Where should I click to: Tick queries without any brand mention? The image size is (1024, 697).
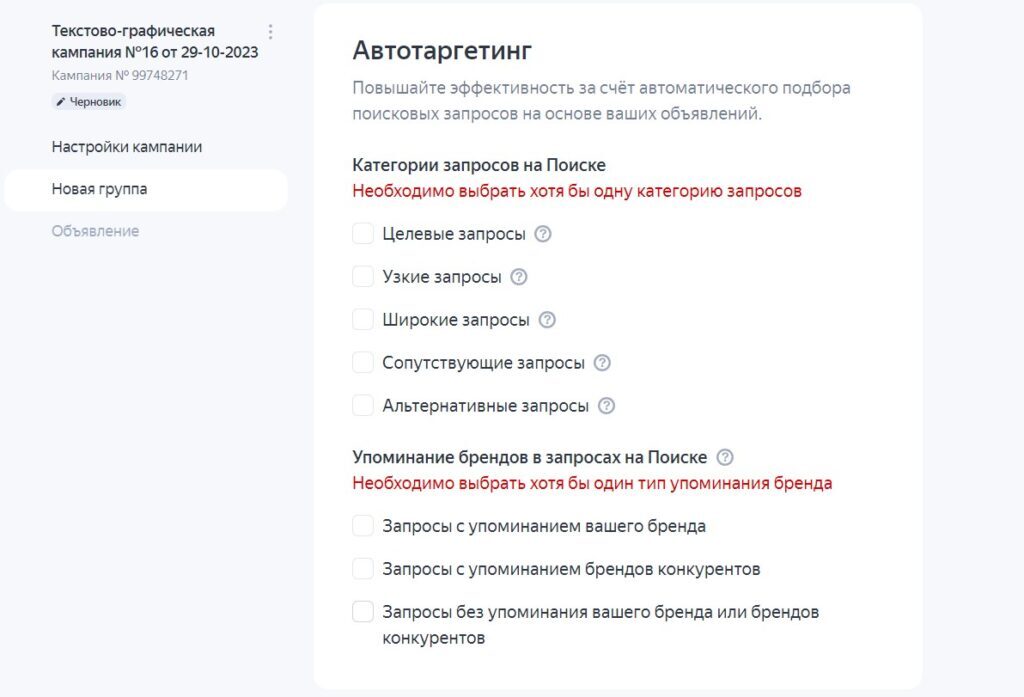coord(363,612)
